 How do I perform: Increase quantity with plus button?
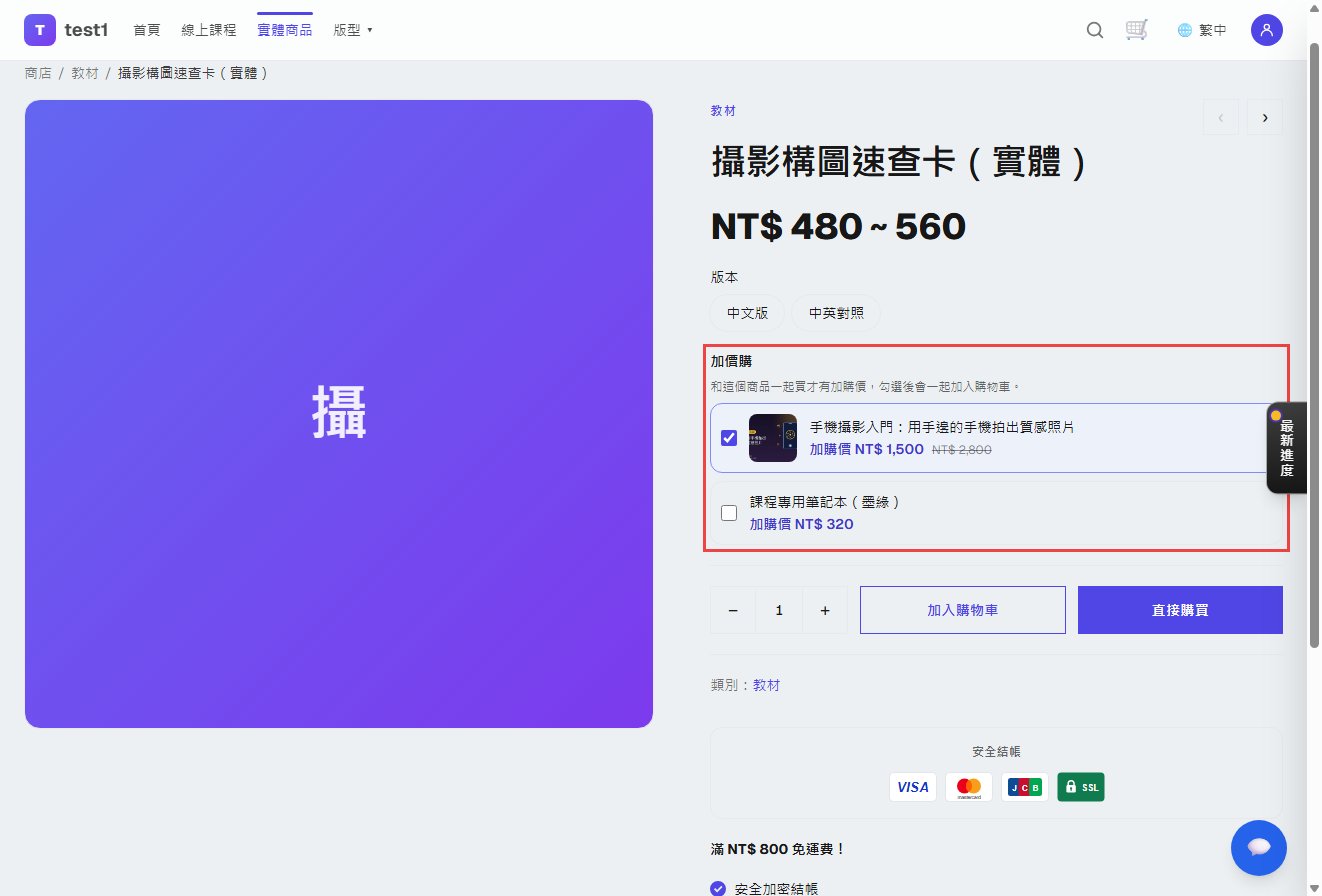pos(825,610)
